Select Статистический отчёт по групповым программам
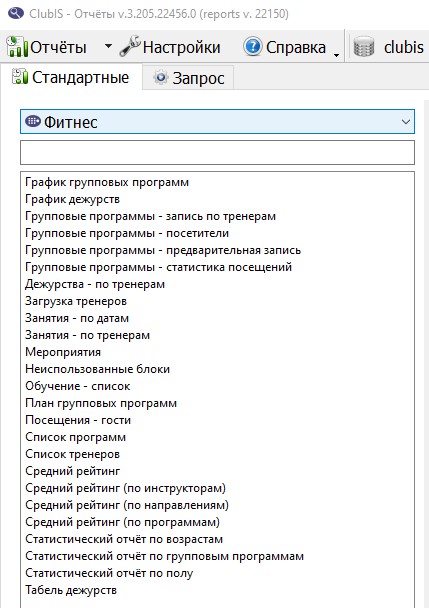This screenshot has width=429, height=608. click(164, 557)
